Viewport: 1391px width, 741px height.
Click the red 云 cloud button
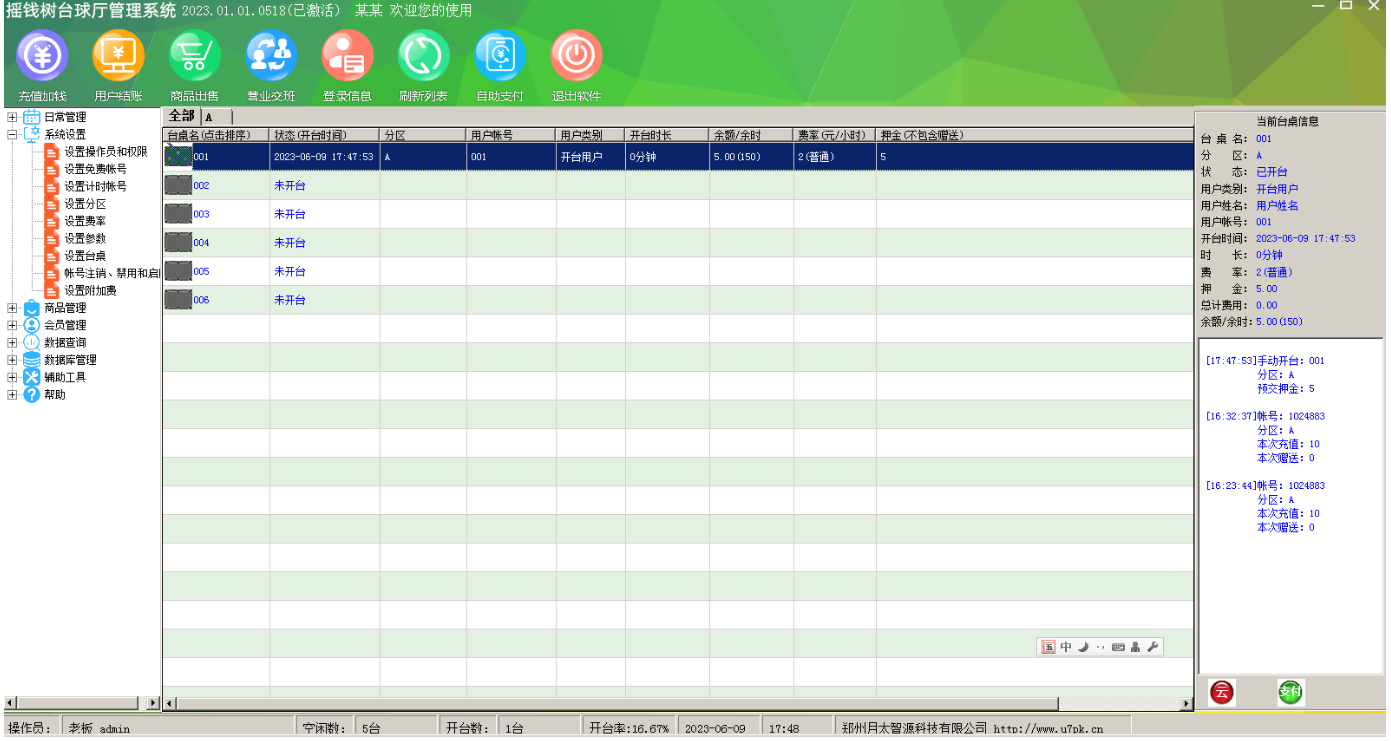point(1221,692)
